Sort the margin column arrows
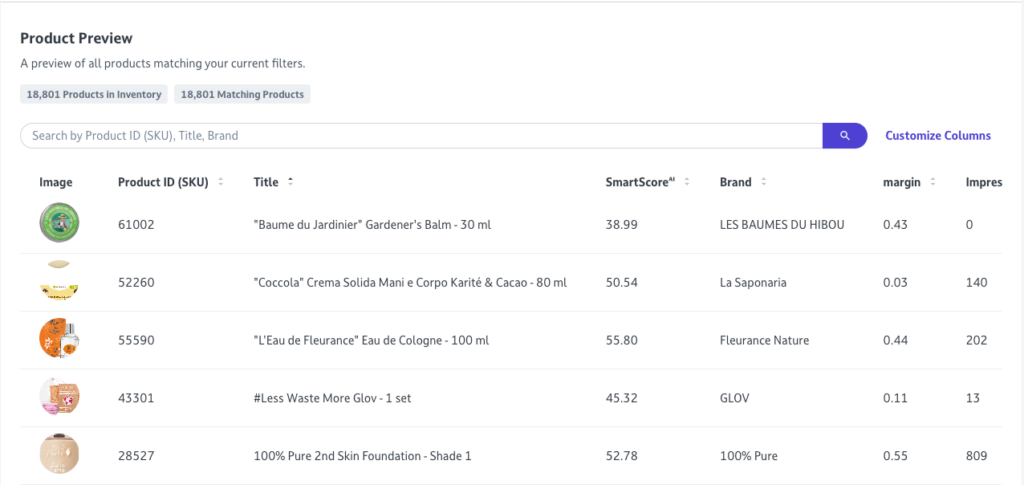The height and width of the screenshot is (485, 1024). click(933, 182)
